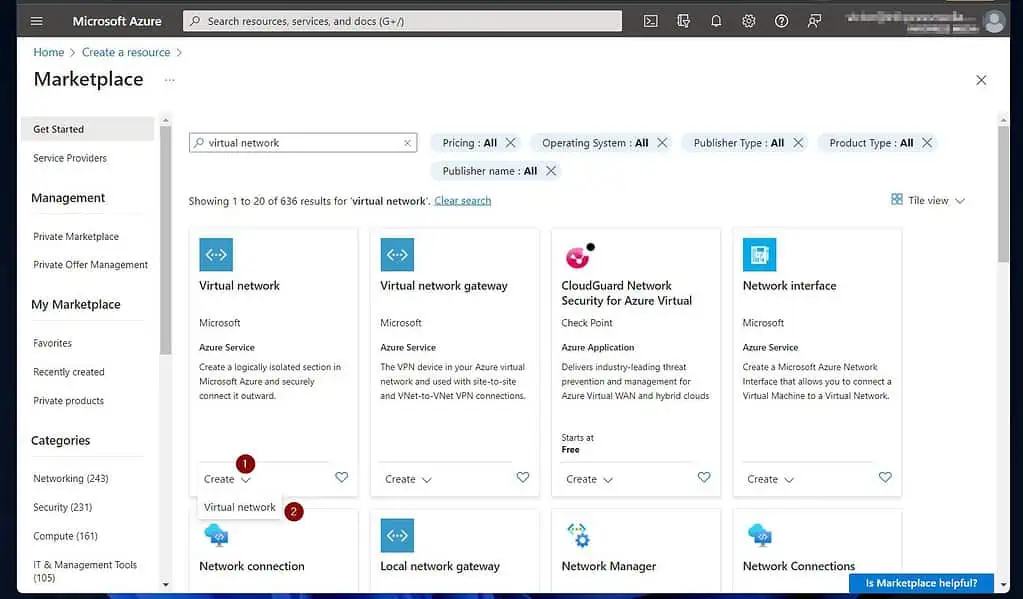Select the Virtual network service icon

216,254
